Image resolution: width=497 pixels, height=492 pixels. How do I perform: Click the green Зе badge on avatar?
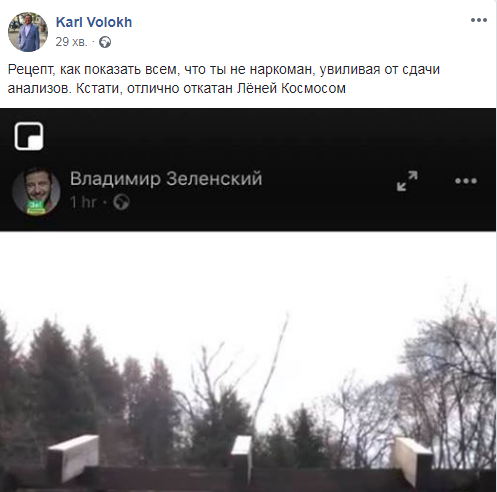tap(36, 207)
